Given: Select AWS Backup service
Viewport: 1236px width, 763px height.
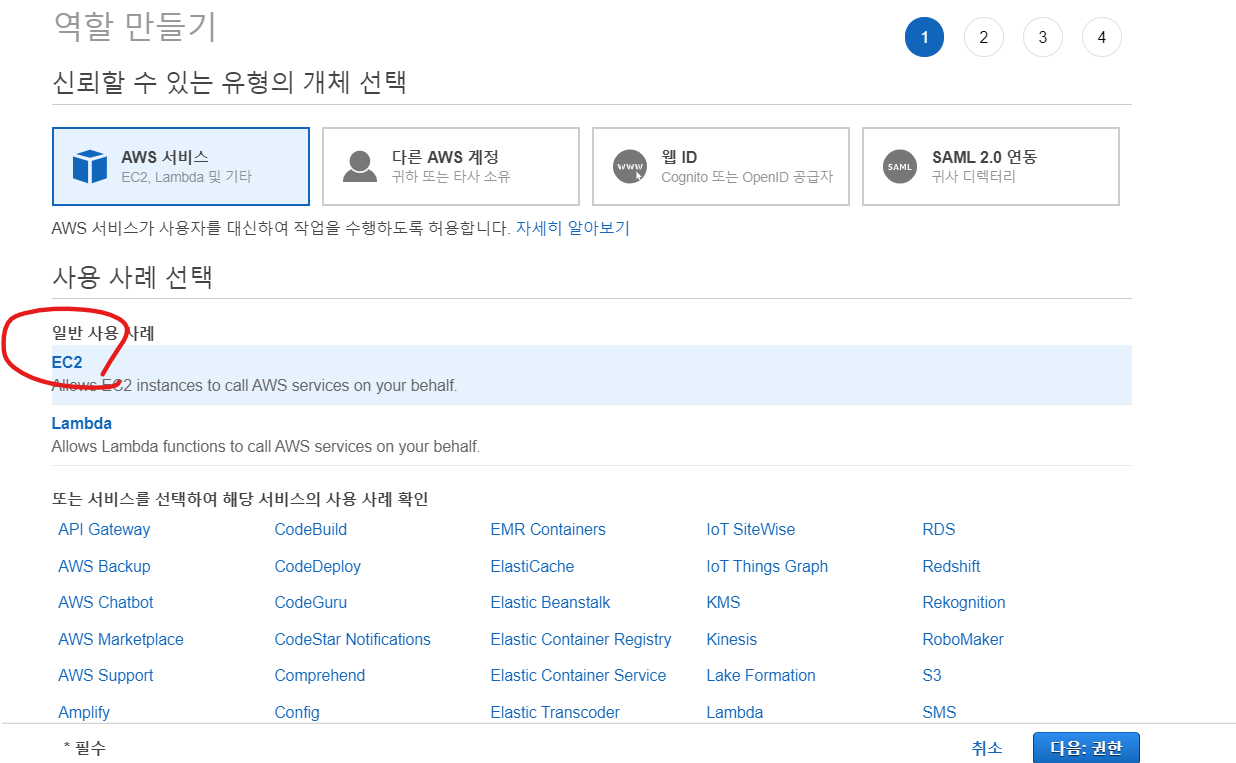Looking at the screenshot, I should coord(104,566).
